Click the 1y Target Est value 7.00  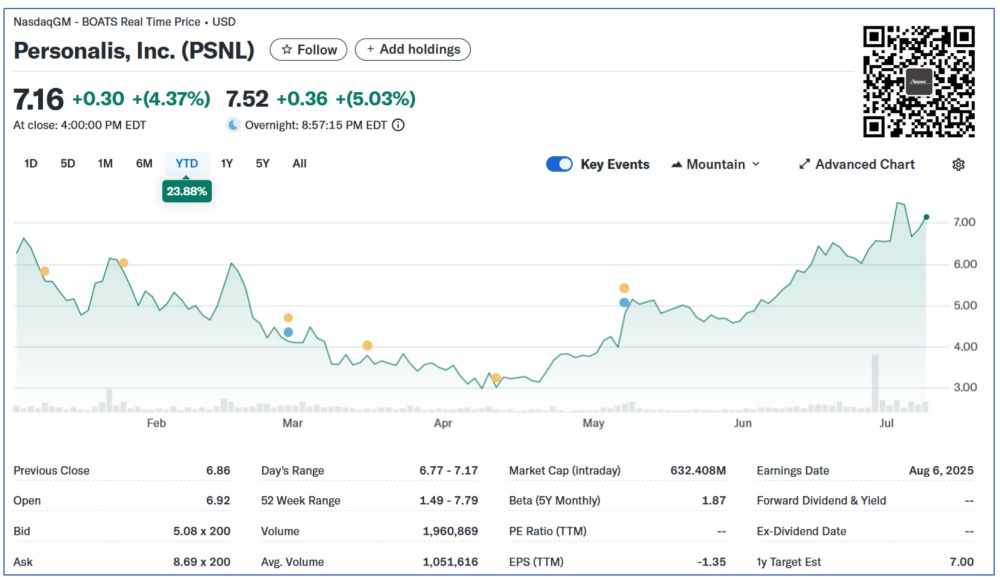962,562
